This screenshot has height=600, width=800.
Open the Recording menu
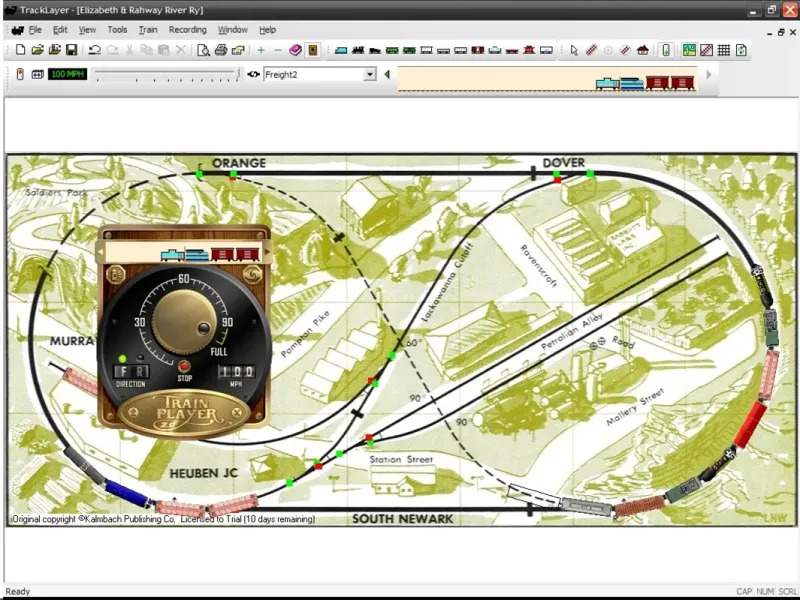click(187, 30)
